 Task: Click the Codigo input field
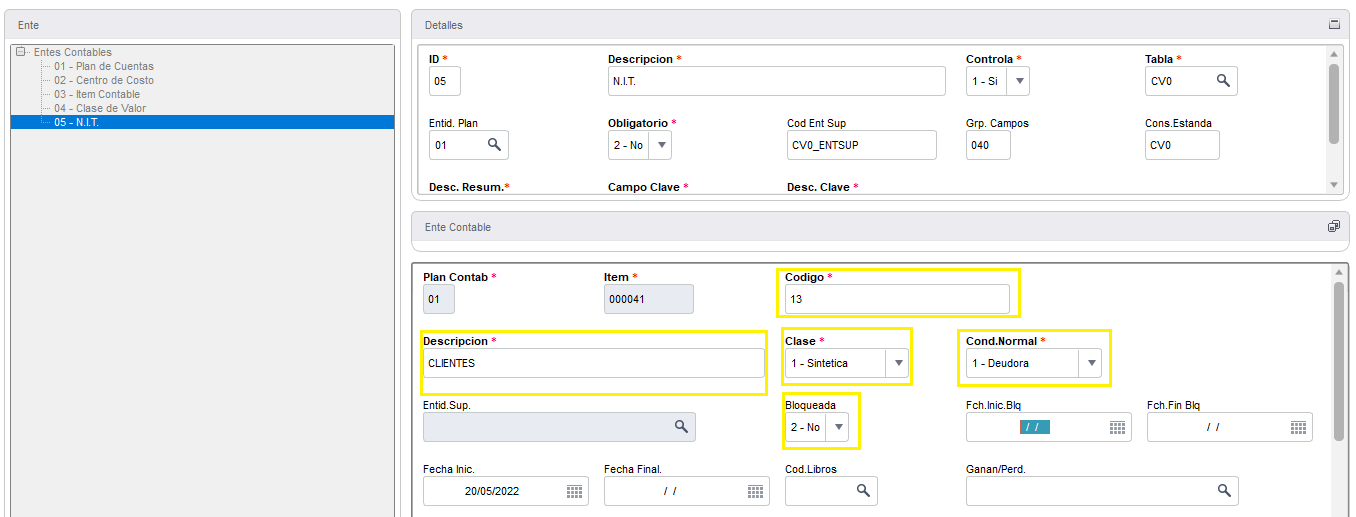click(x=897, y=299)
